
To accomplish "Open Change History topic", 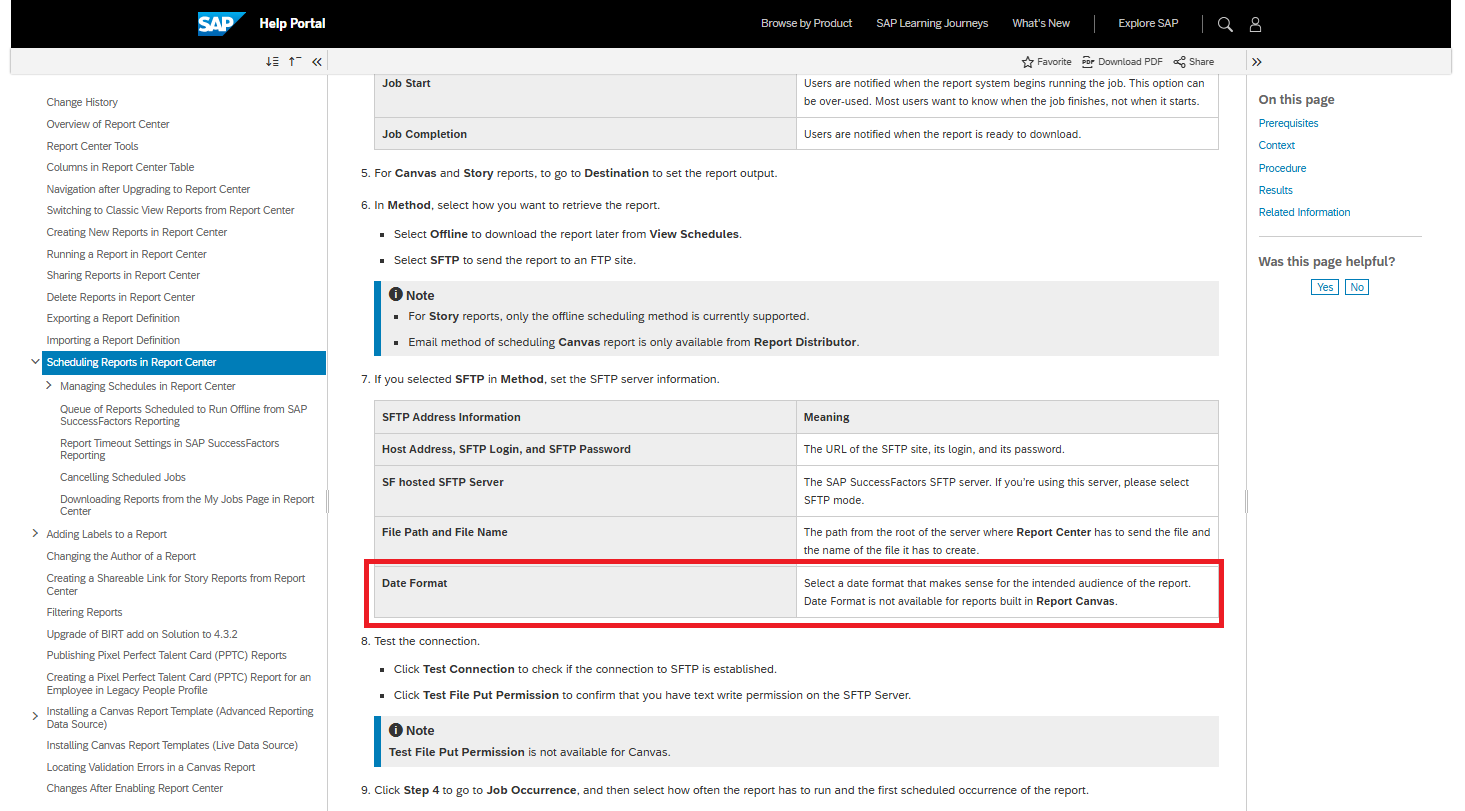I will click(82, 102).
